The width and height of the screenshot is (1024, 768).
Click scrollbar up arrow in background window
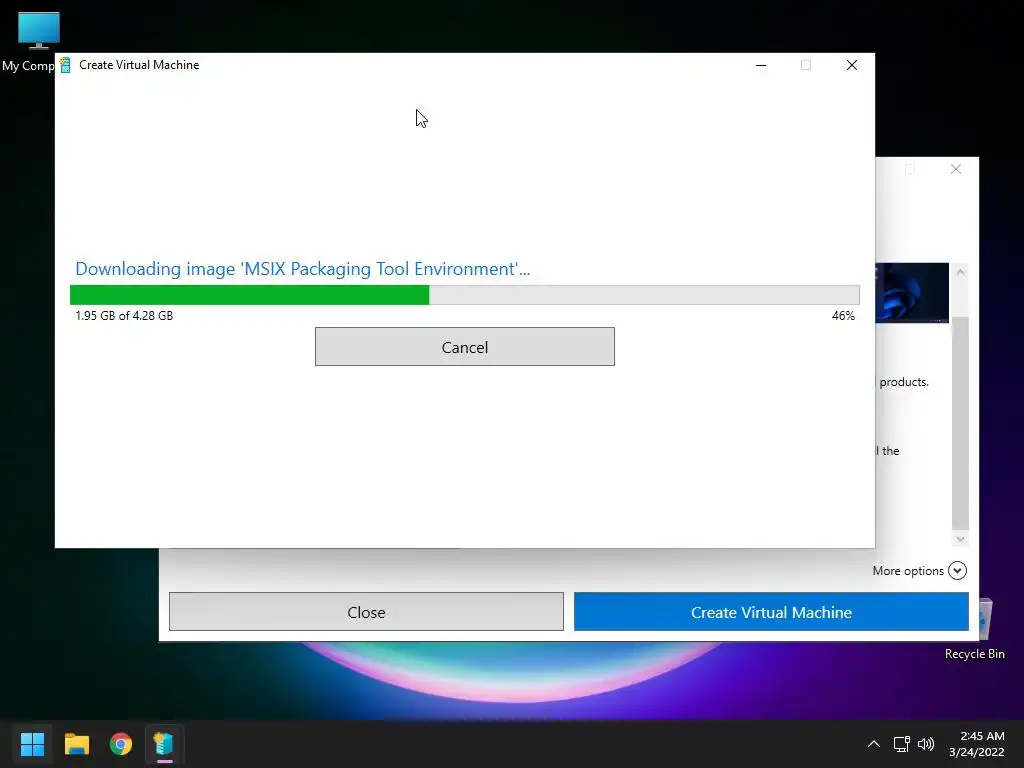(x=960, y=272)
